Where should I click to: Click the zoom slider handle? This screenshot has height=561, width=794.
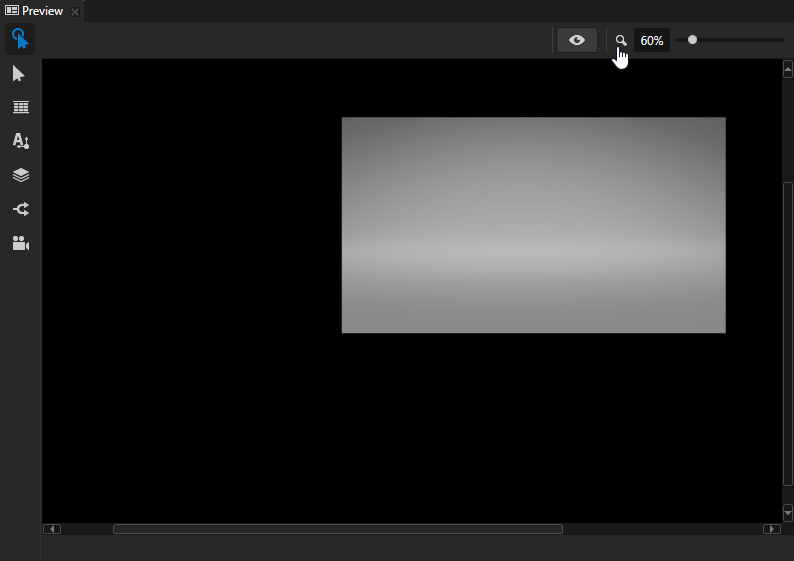[x=692, y=40]
